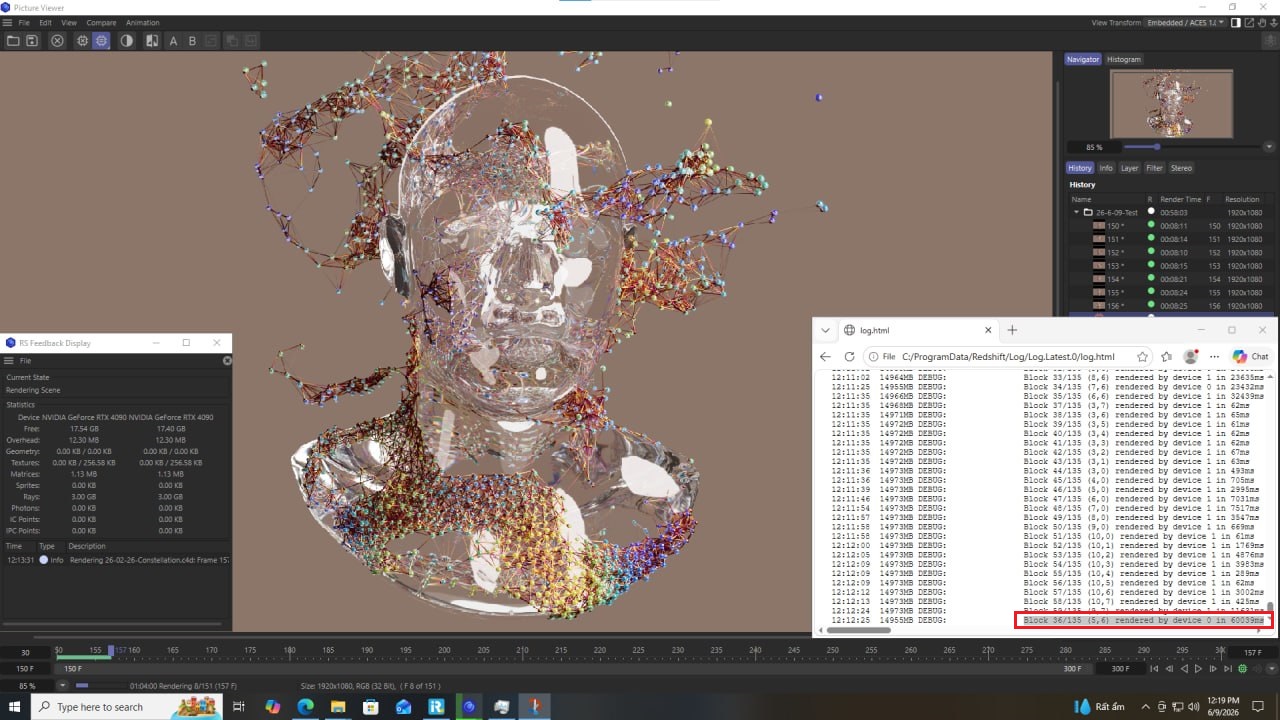Toggle the half-circle contrast display icon
This screenshot has width=1280, height=720.
(x=127, y=41)
